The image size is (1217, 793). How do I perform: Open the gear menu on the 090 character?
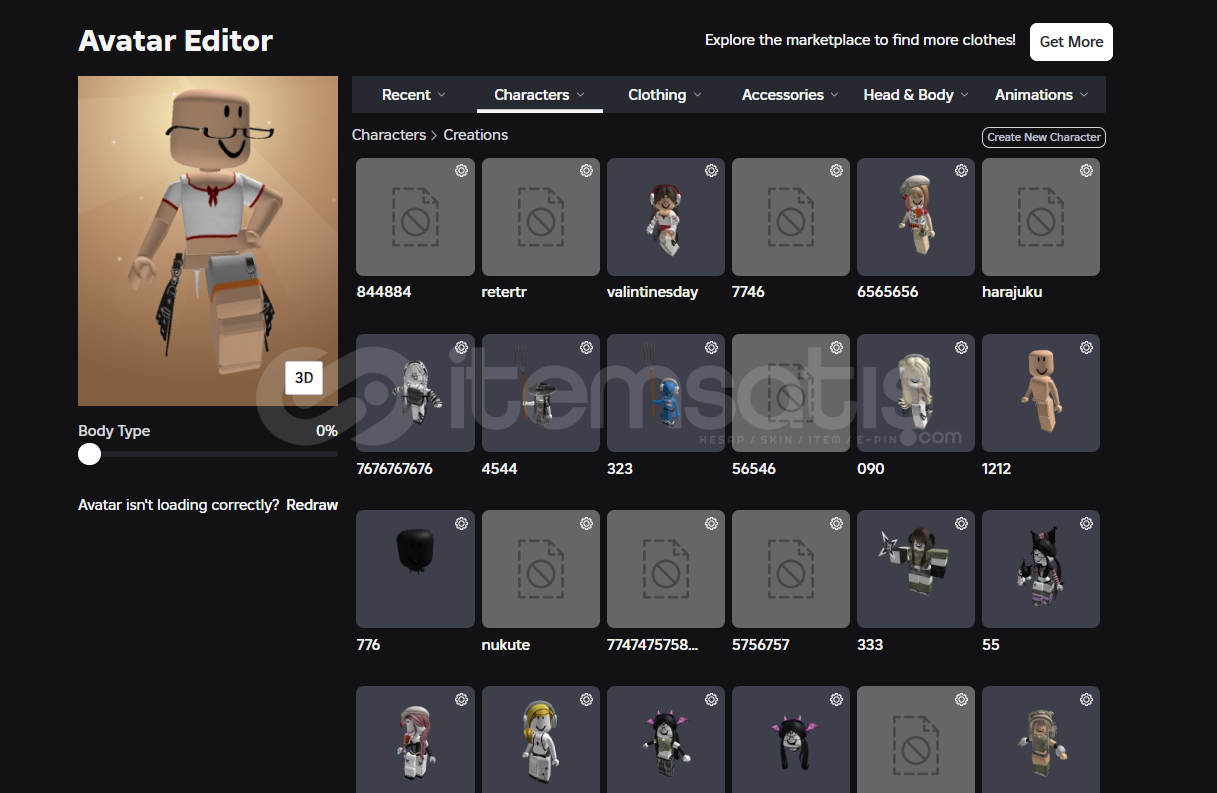961,347
